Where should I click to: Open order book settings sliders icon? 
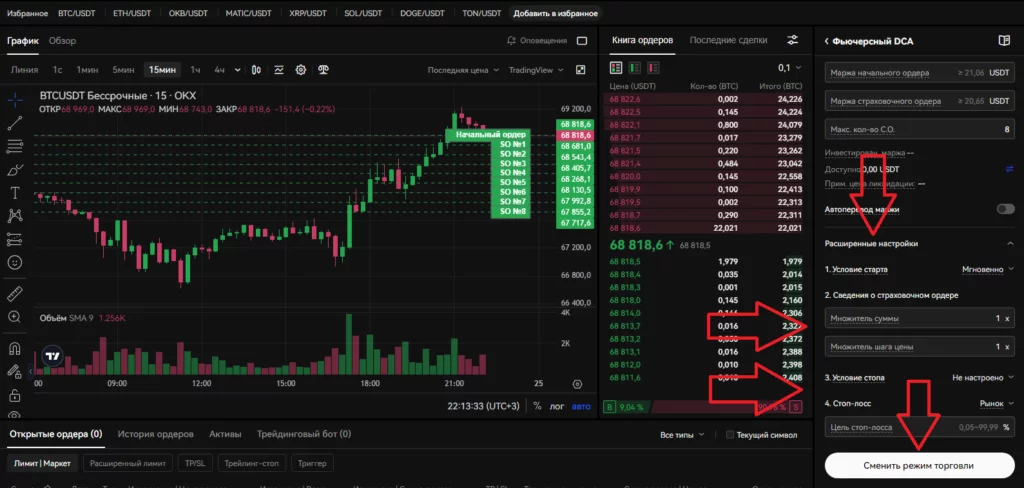click(793, 40)
